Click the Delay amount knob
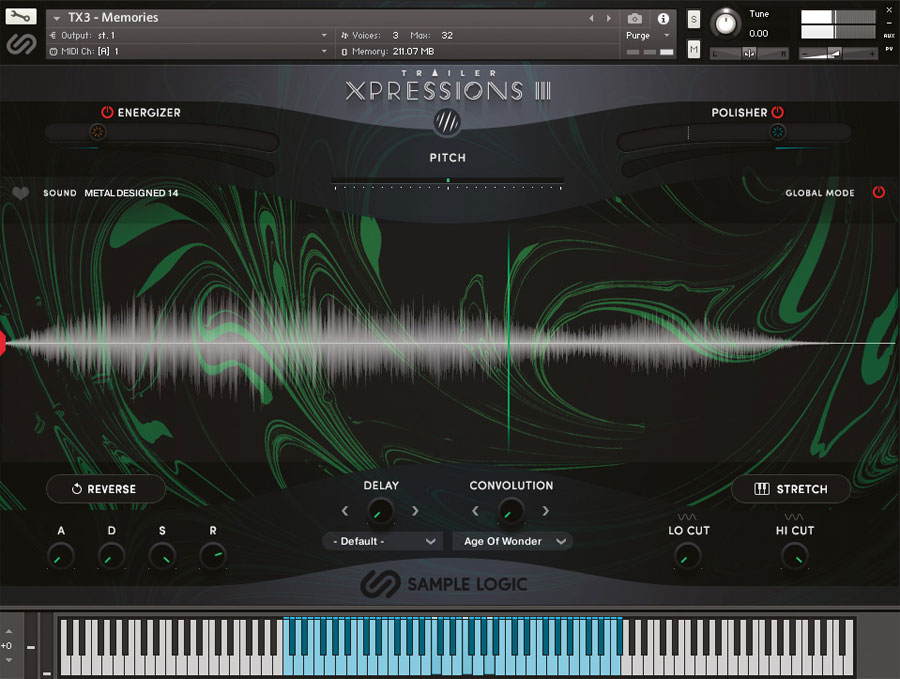 pyautogui.click(x=380, y=511)
